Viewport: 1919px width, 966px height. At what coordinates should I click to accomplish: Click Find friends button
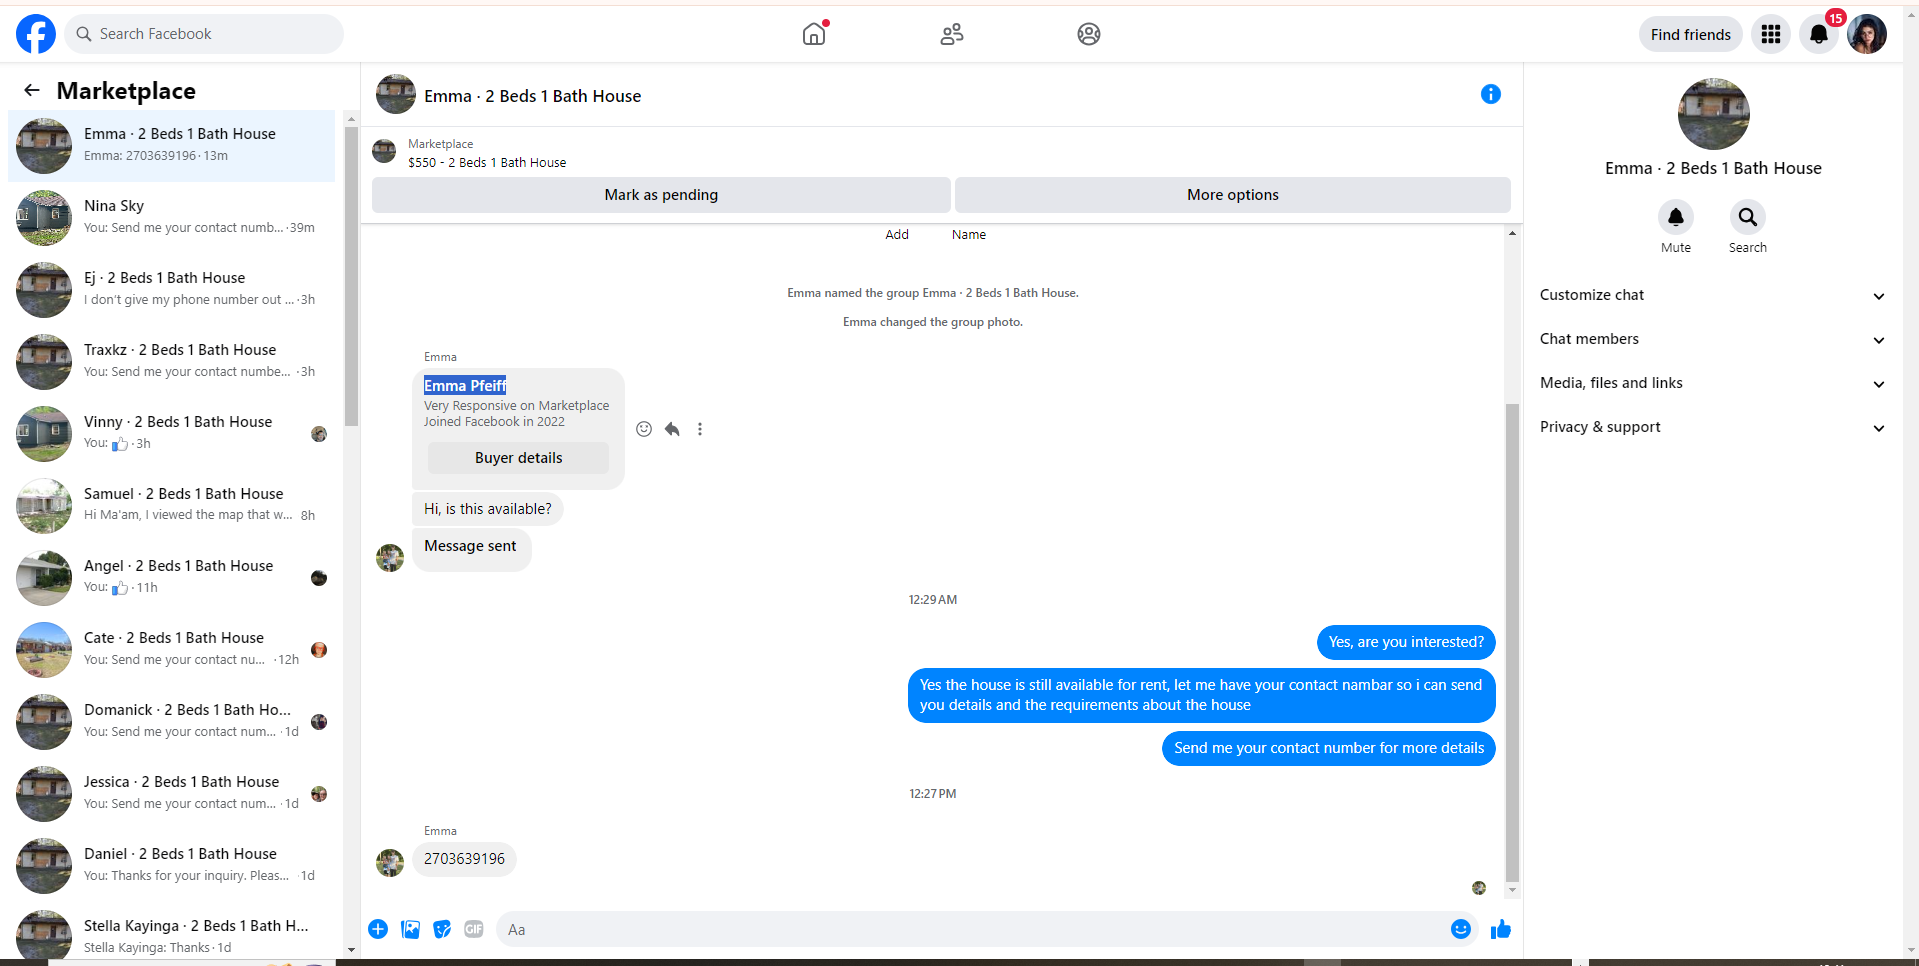click(1690, 34)
